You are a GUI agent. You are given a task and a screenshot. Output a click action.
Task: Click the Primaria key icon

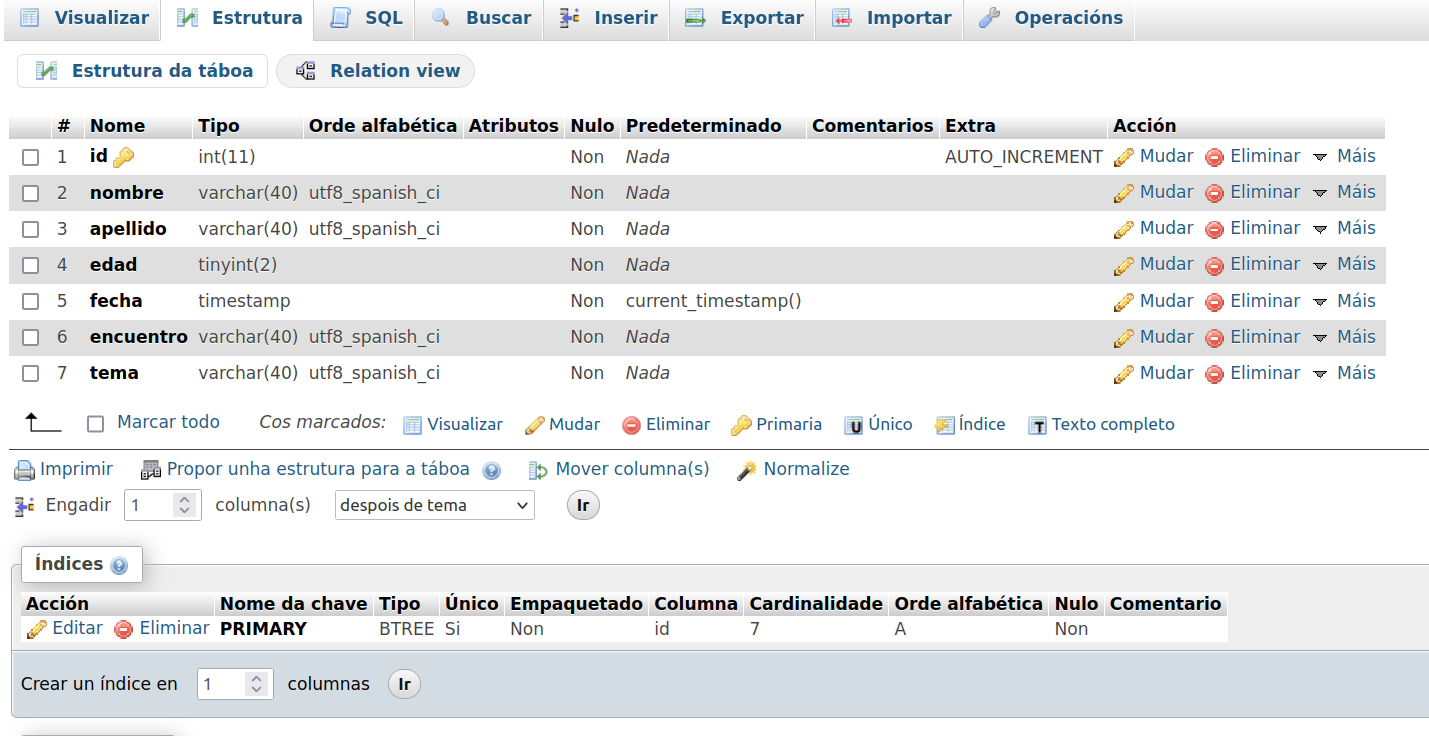point(741,425)
